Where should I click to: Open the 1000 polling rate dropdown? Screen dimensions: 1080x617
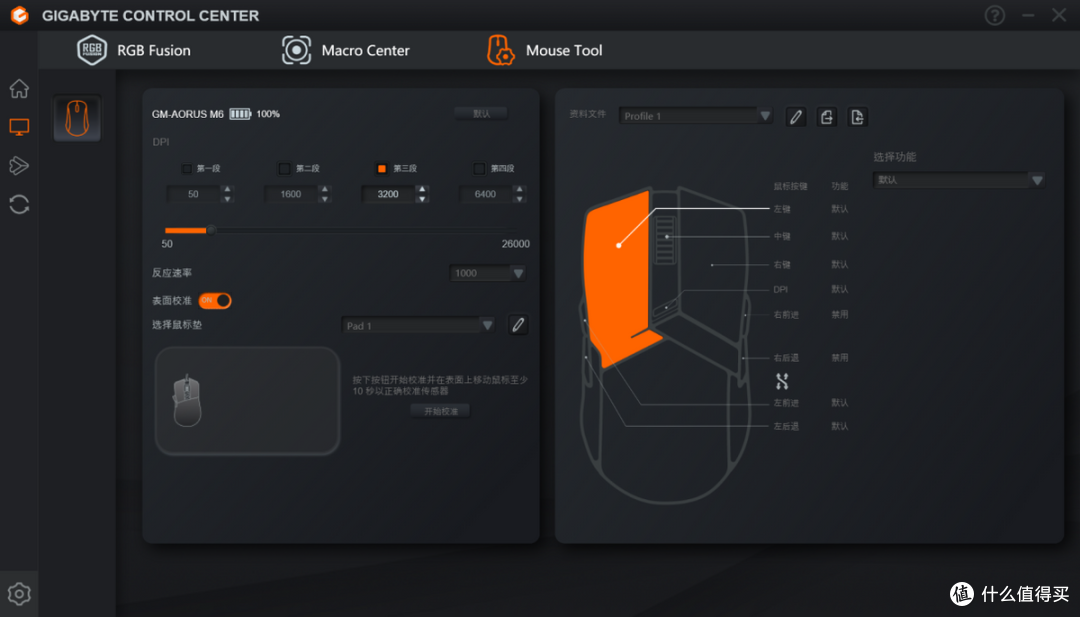[x=487, y=273]
